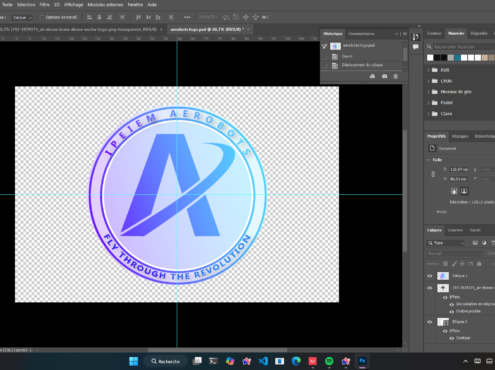Switch to the Historique panel tab
Image resolution: width=495 pixels, height=370 pixels.
point(333,34)
